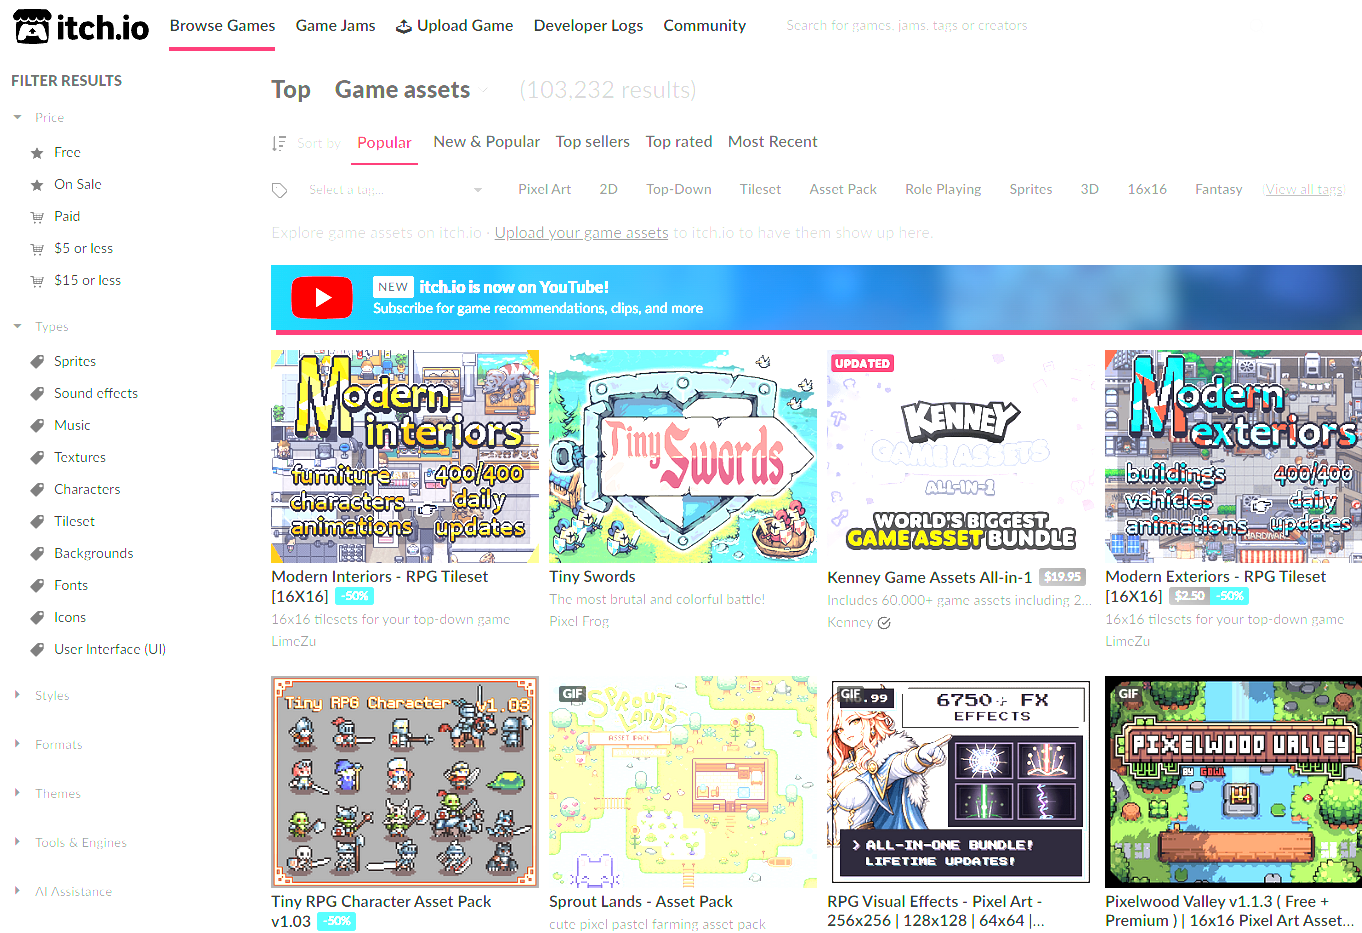Screen dimensions: 1362x933
Task: Expand the Formats filter section
Action: (17, 744)
